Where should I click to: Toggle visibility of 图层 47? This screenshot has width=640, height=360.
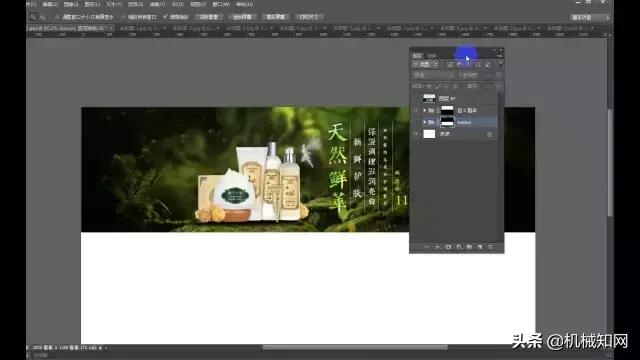[x=416, y=98]
